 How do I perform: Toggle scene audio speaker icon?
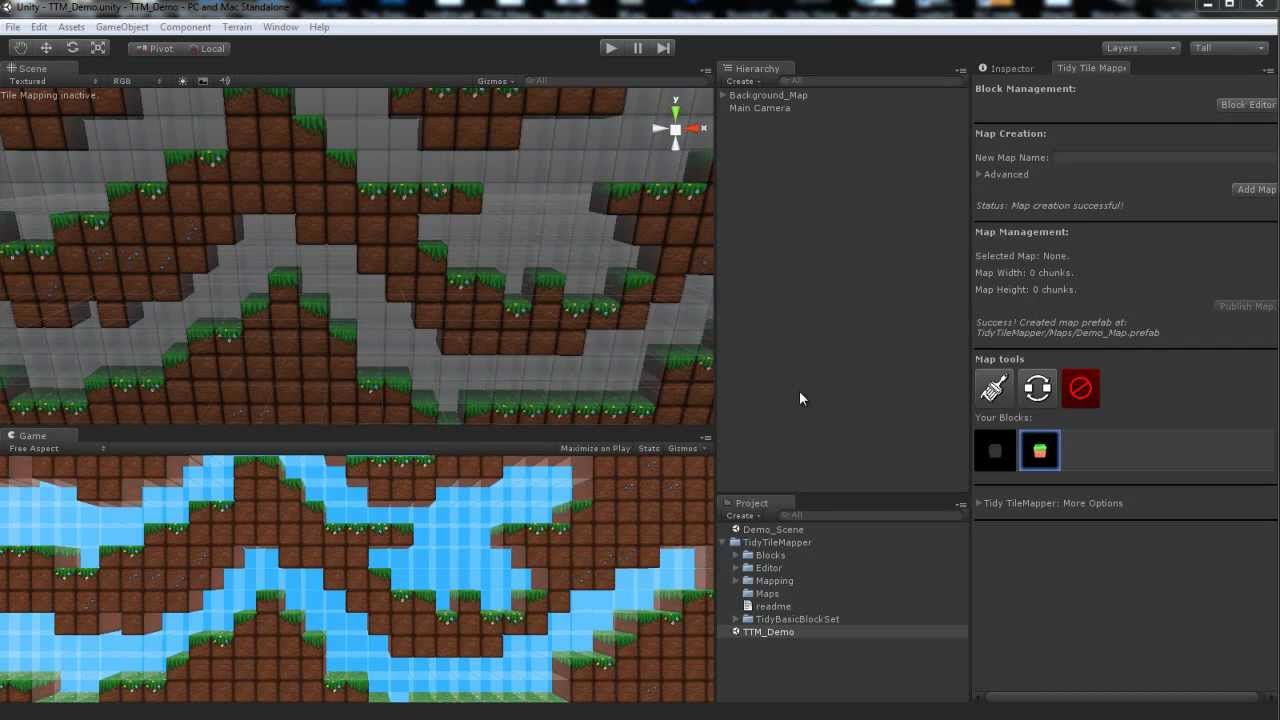click(x=225, y=81)
